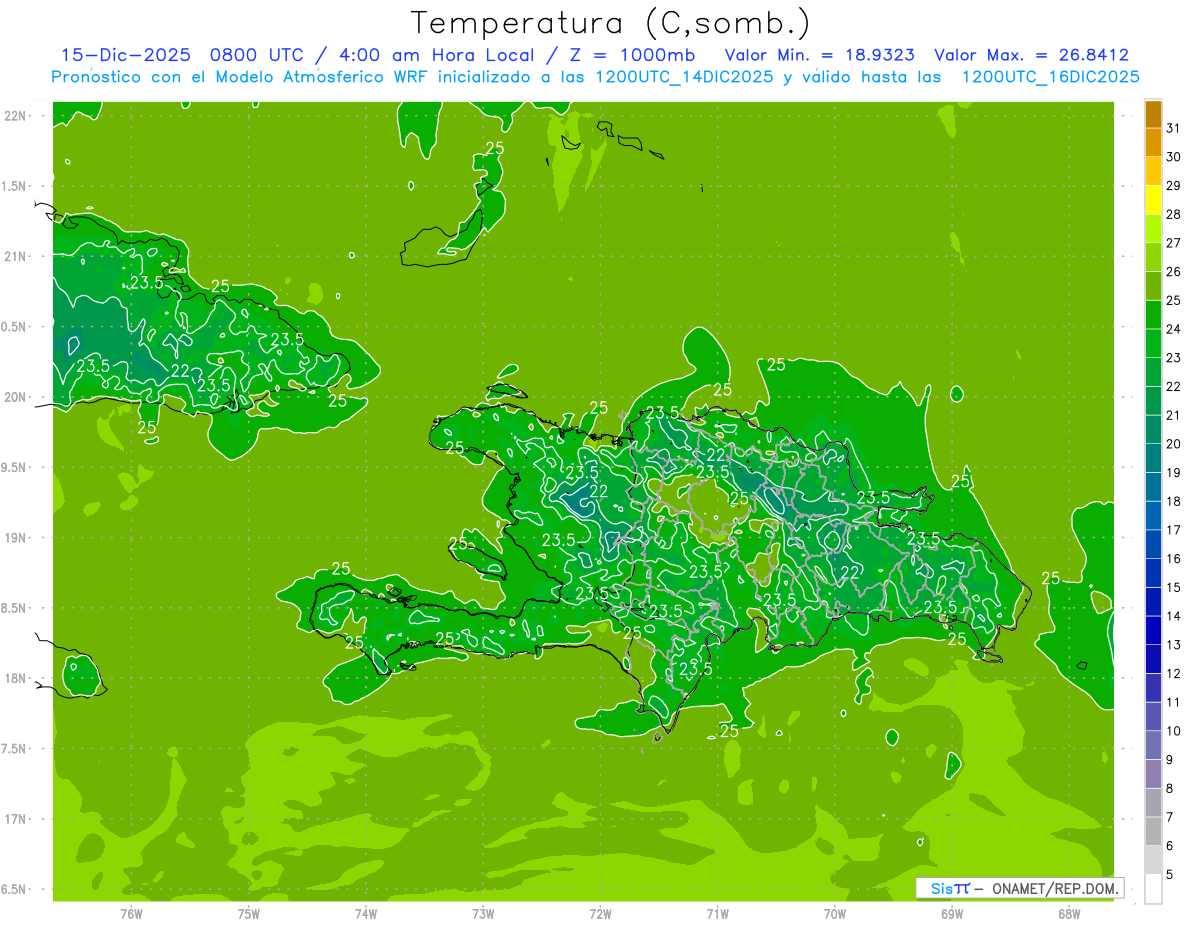
Task: Click the "74W" longitude axis label
Action: 366,913
